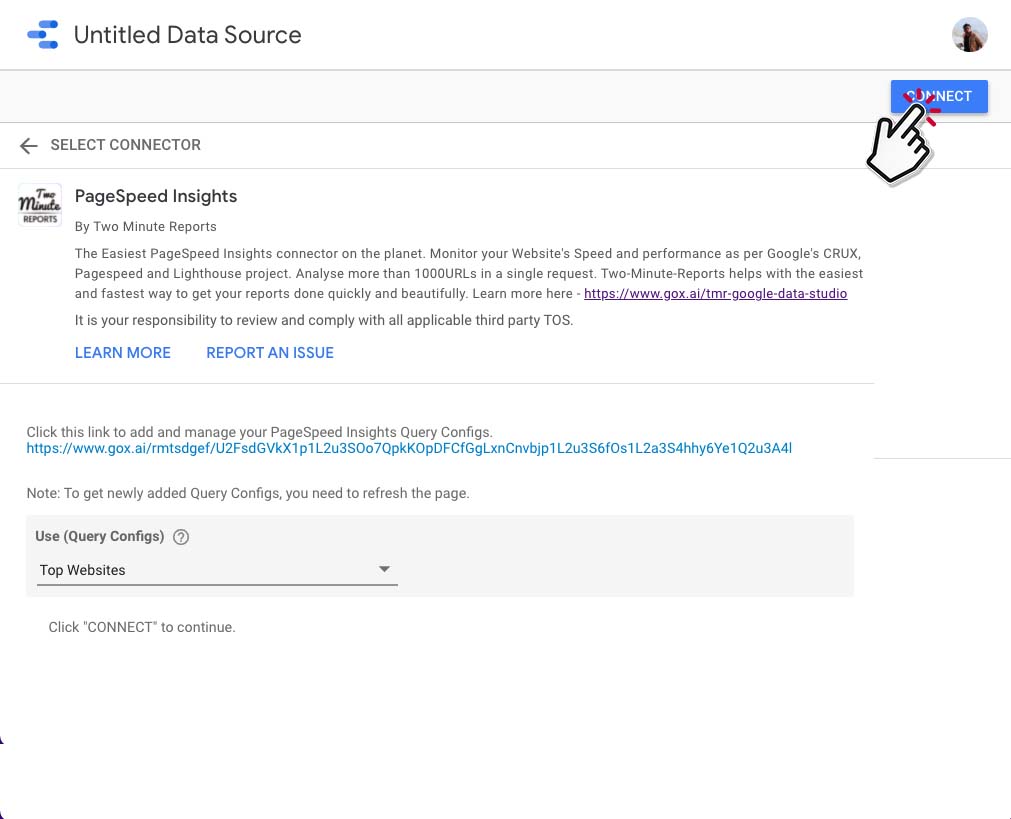This screenshot has width=1011, height=819.
Task: Open the PageSpeed Query Configs management URL
Action: (x=409, y=448)
